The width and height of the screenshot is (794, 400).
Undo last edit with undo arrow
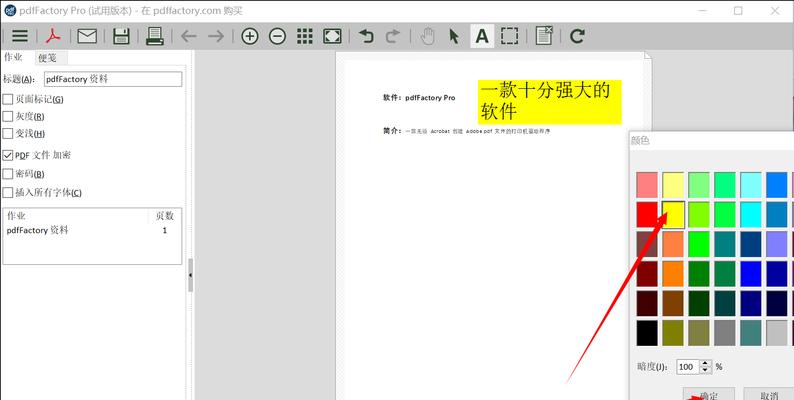366,36
